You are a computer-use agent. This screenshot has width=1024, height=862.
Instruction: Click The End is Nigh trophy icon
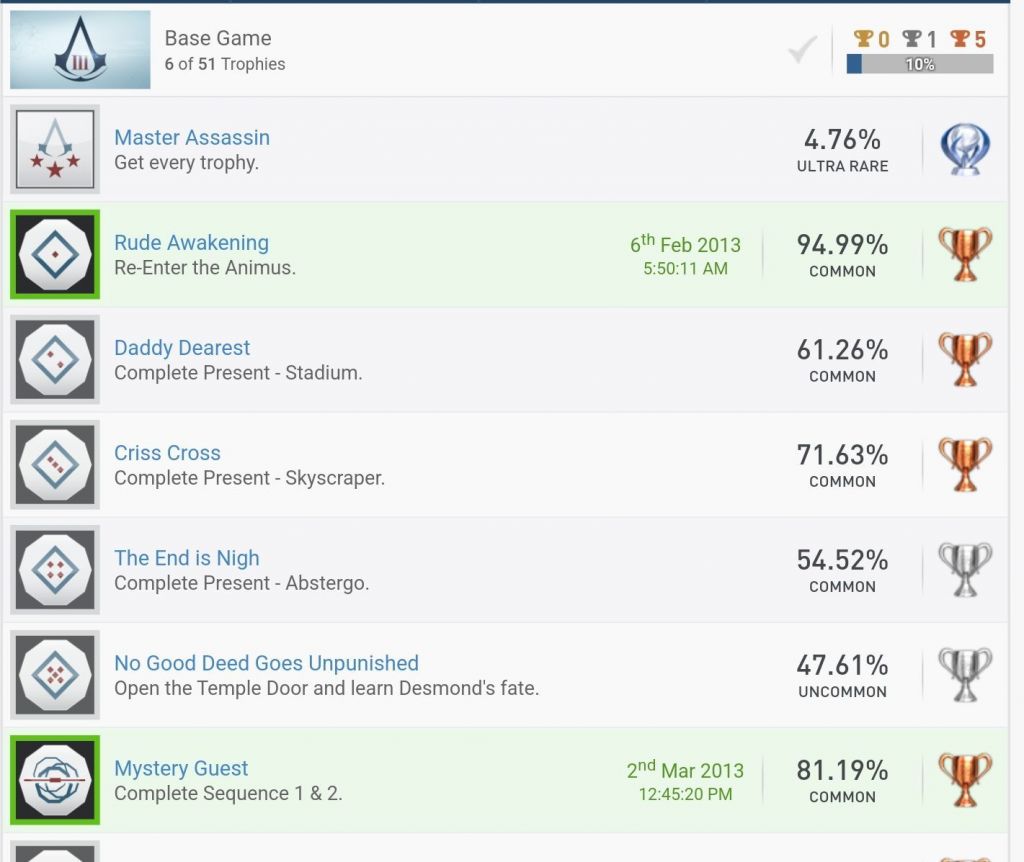point(55,570)
